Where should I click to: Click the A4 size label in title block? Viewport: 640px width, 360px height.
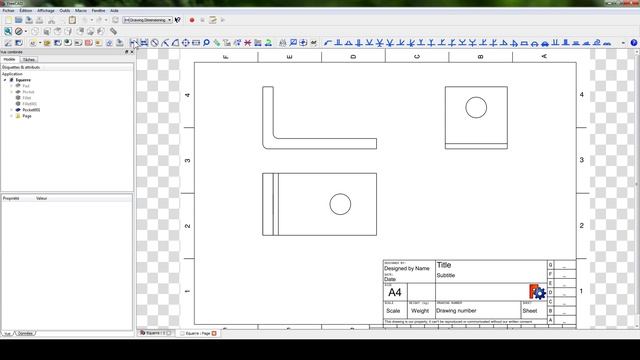395,292
